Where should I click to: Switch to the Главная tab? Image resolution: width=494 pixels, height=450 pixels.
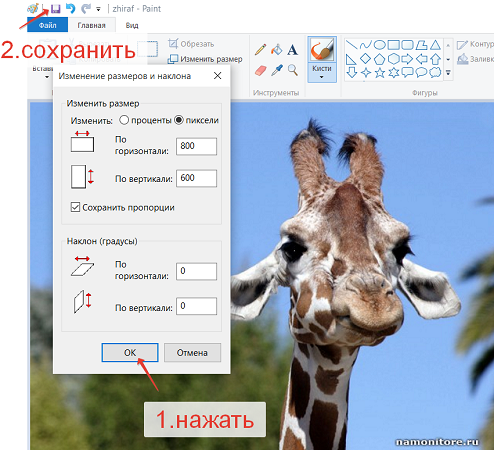[91, 25]
